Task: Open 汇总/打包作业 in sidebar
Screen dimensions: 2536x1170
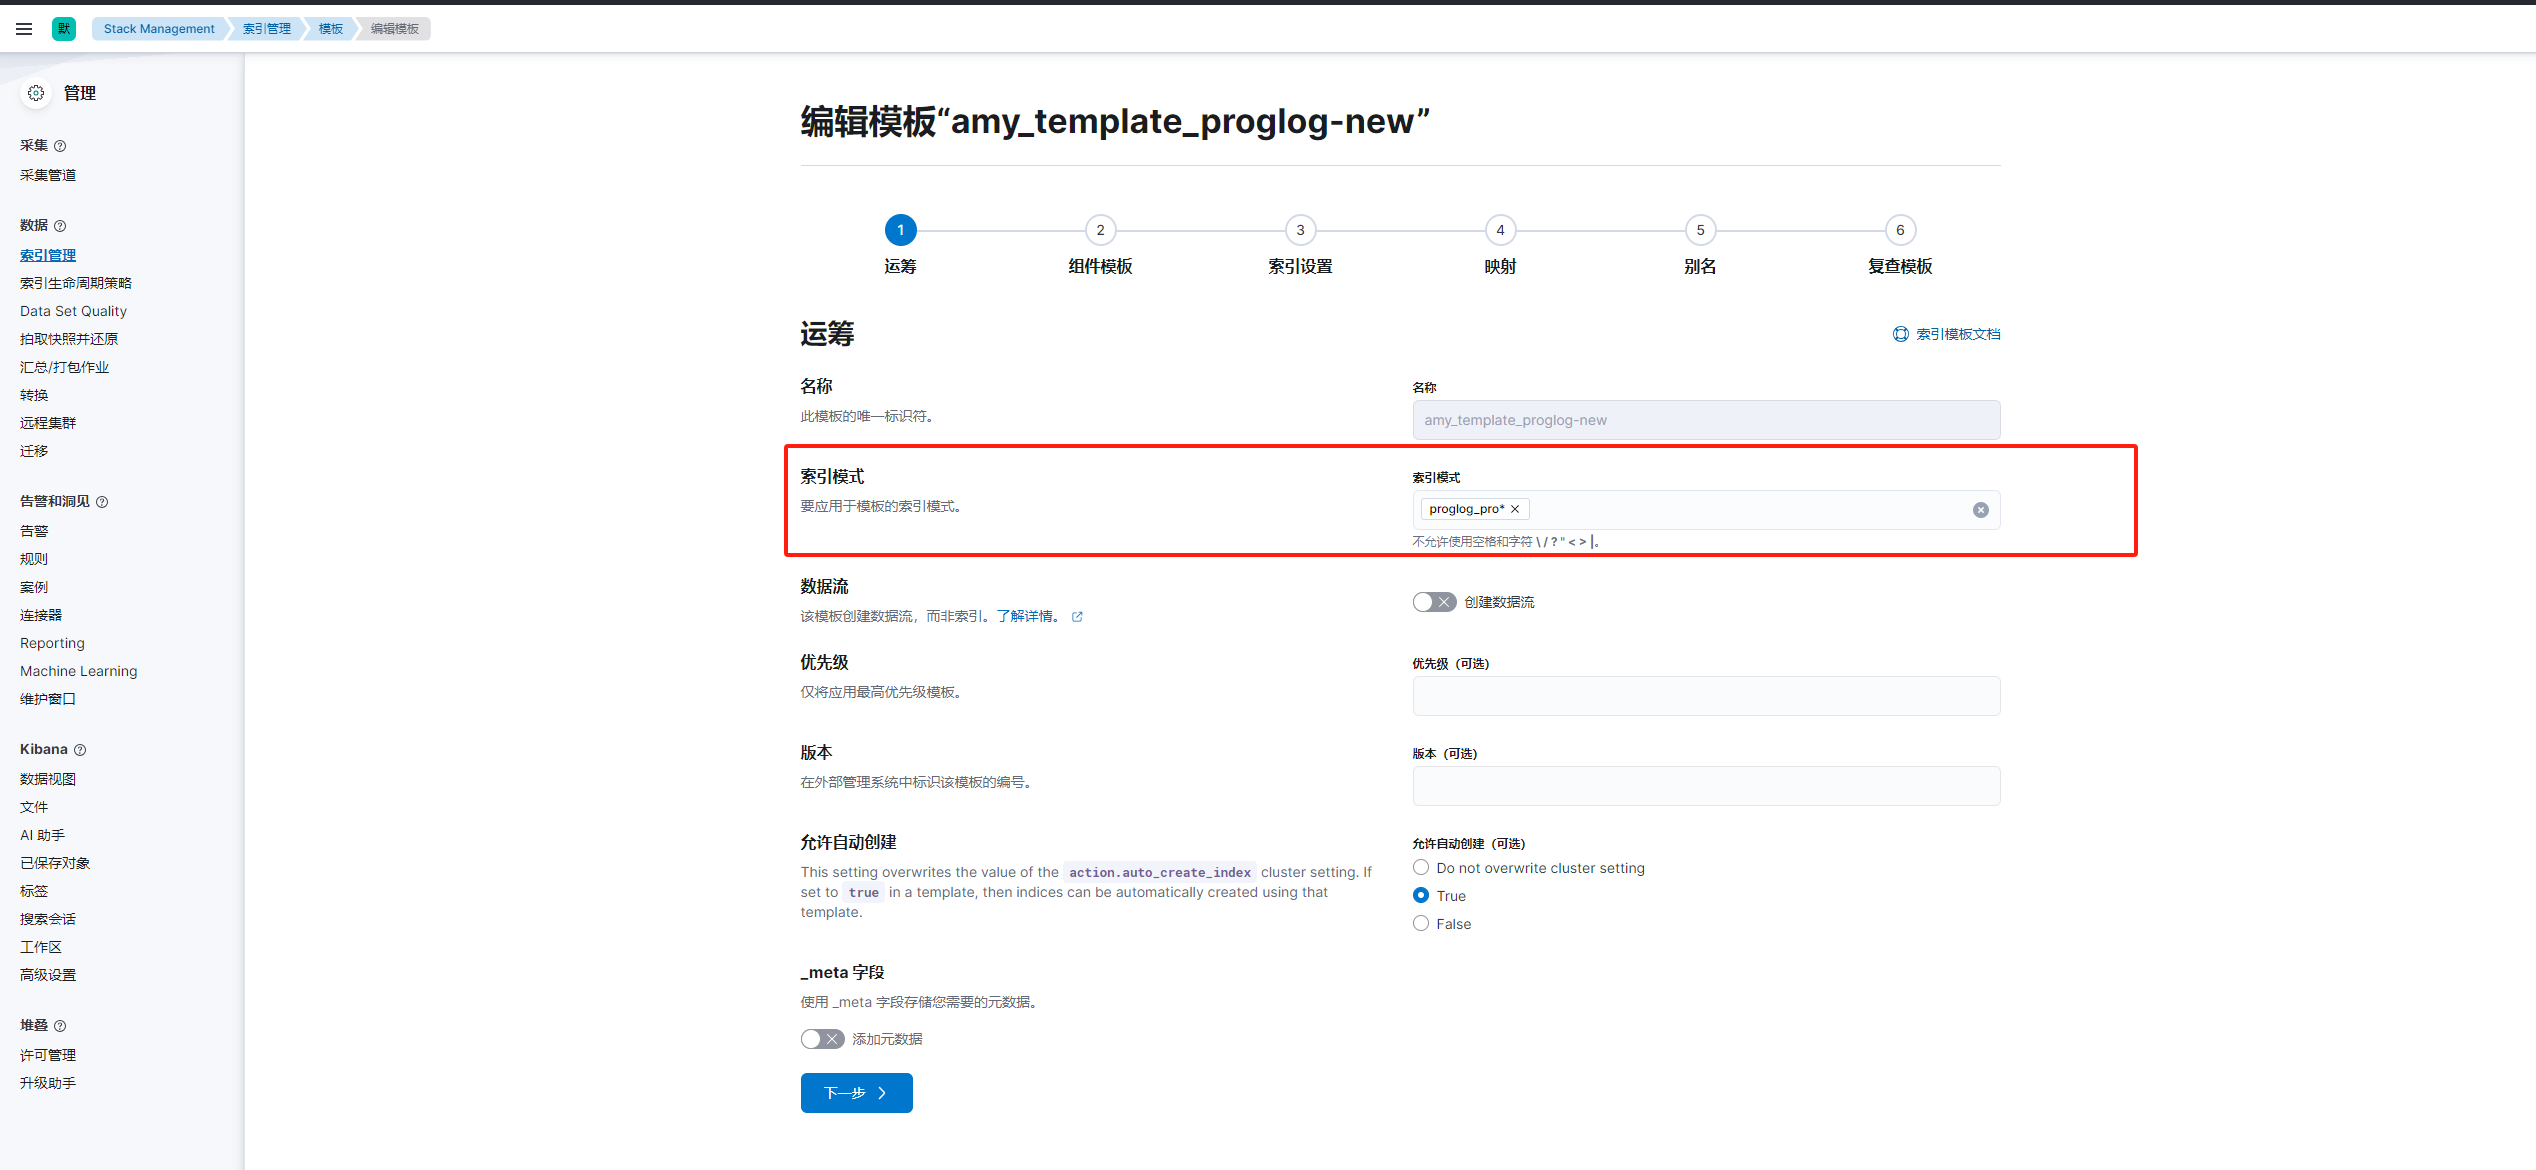Action: point(64,367)
